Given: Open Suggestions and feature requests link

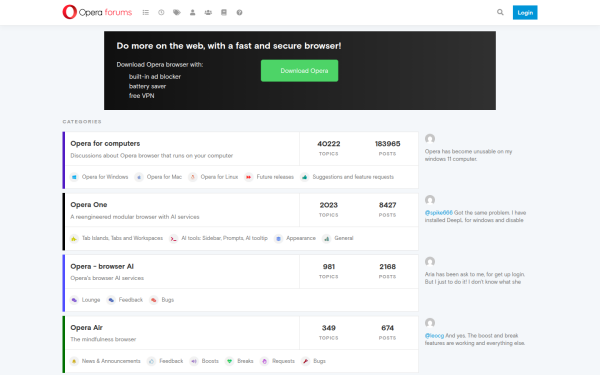Looking at the screenshot, I should 353,177.
